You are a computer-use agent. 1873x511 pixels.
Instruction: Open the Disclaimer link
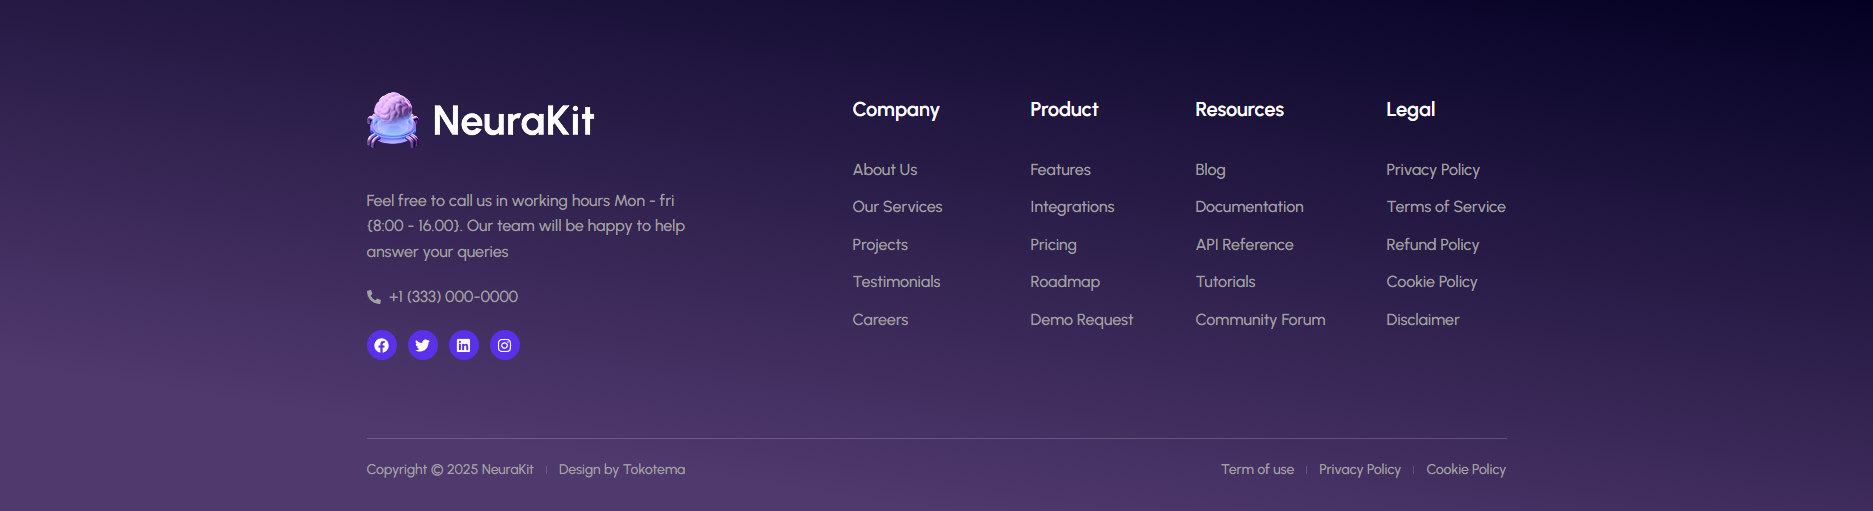1422,320
